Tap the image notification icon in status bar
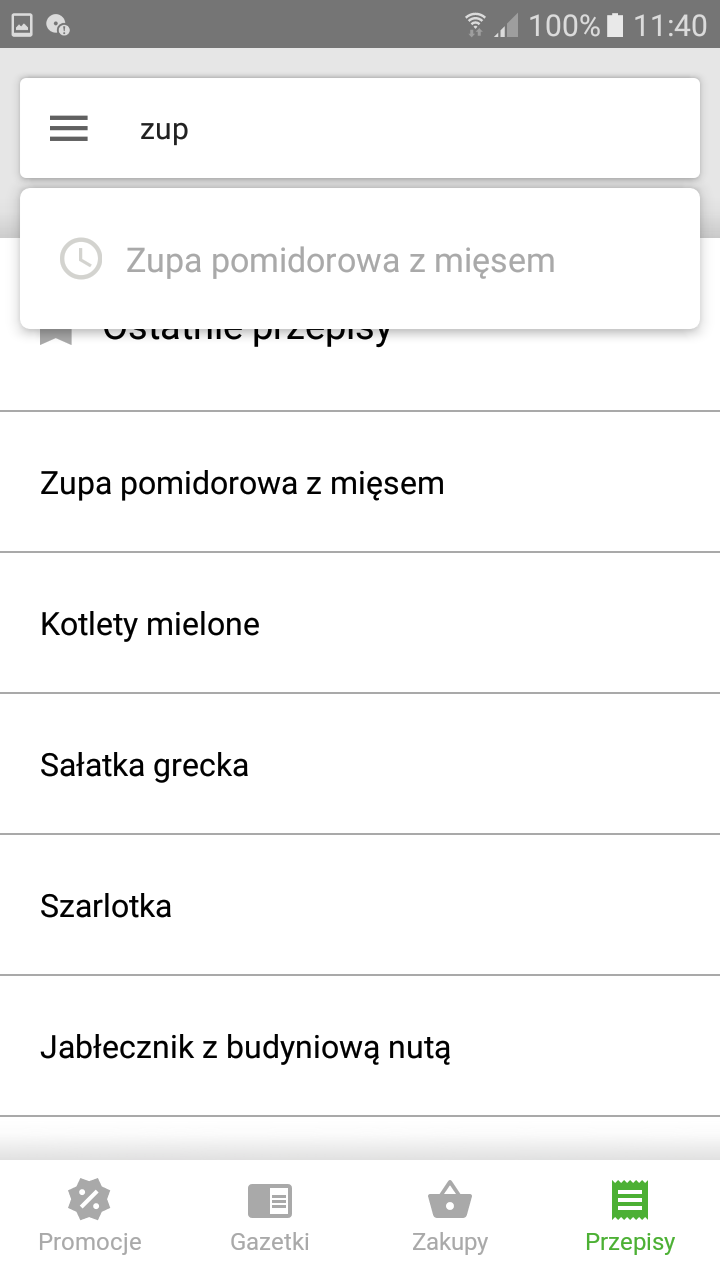The width and height of the screenshot is (720, 1280). [22, 25]
